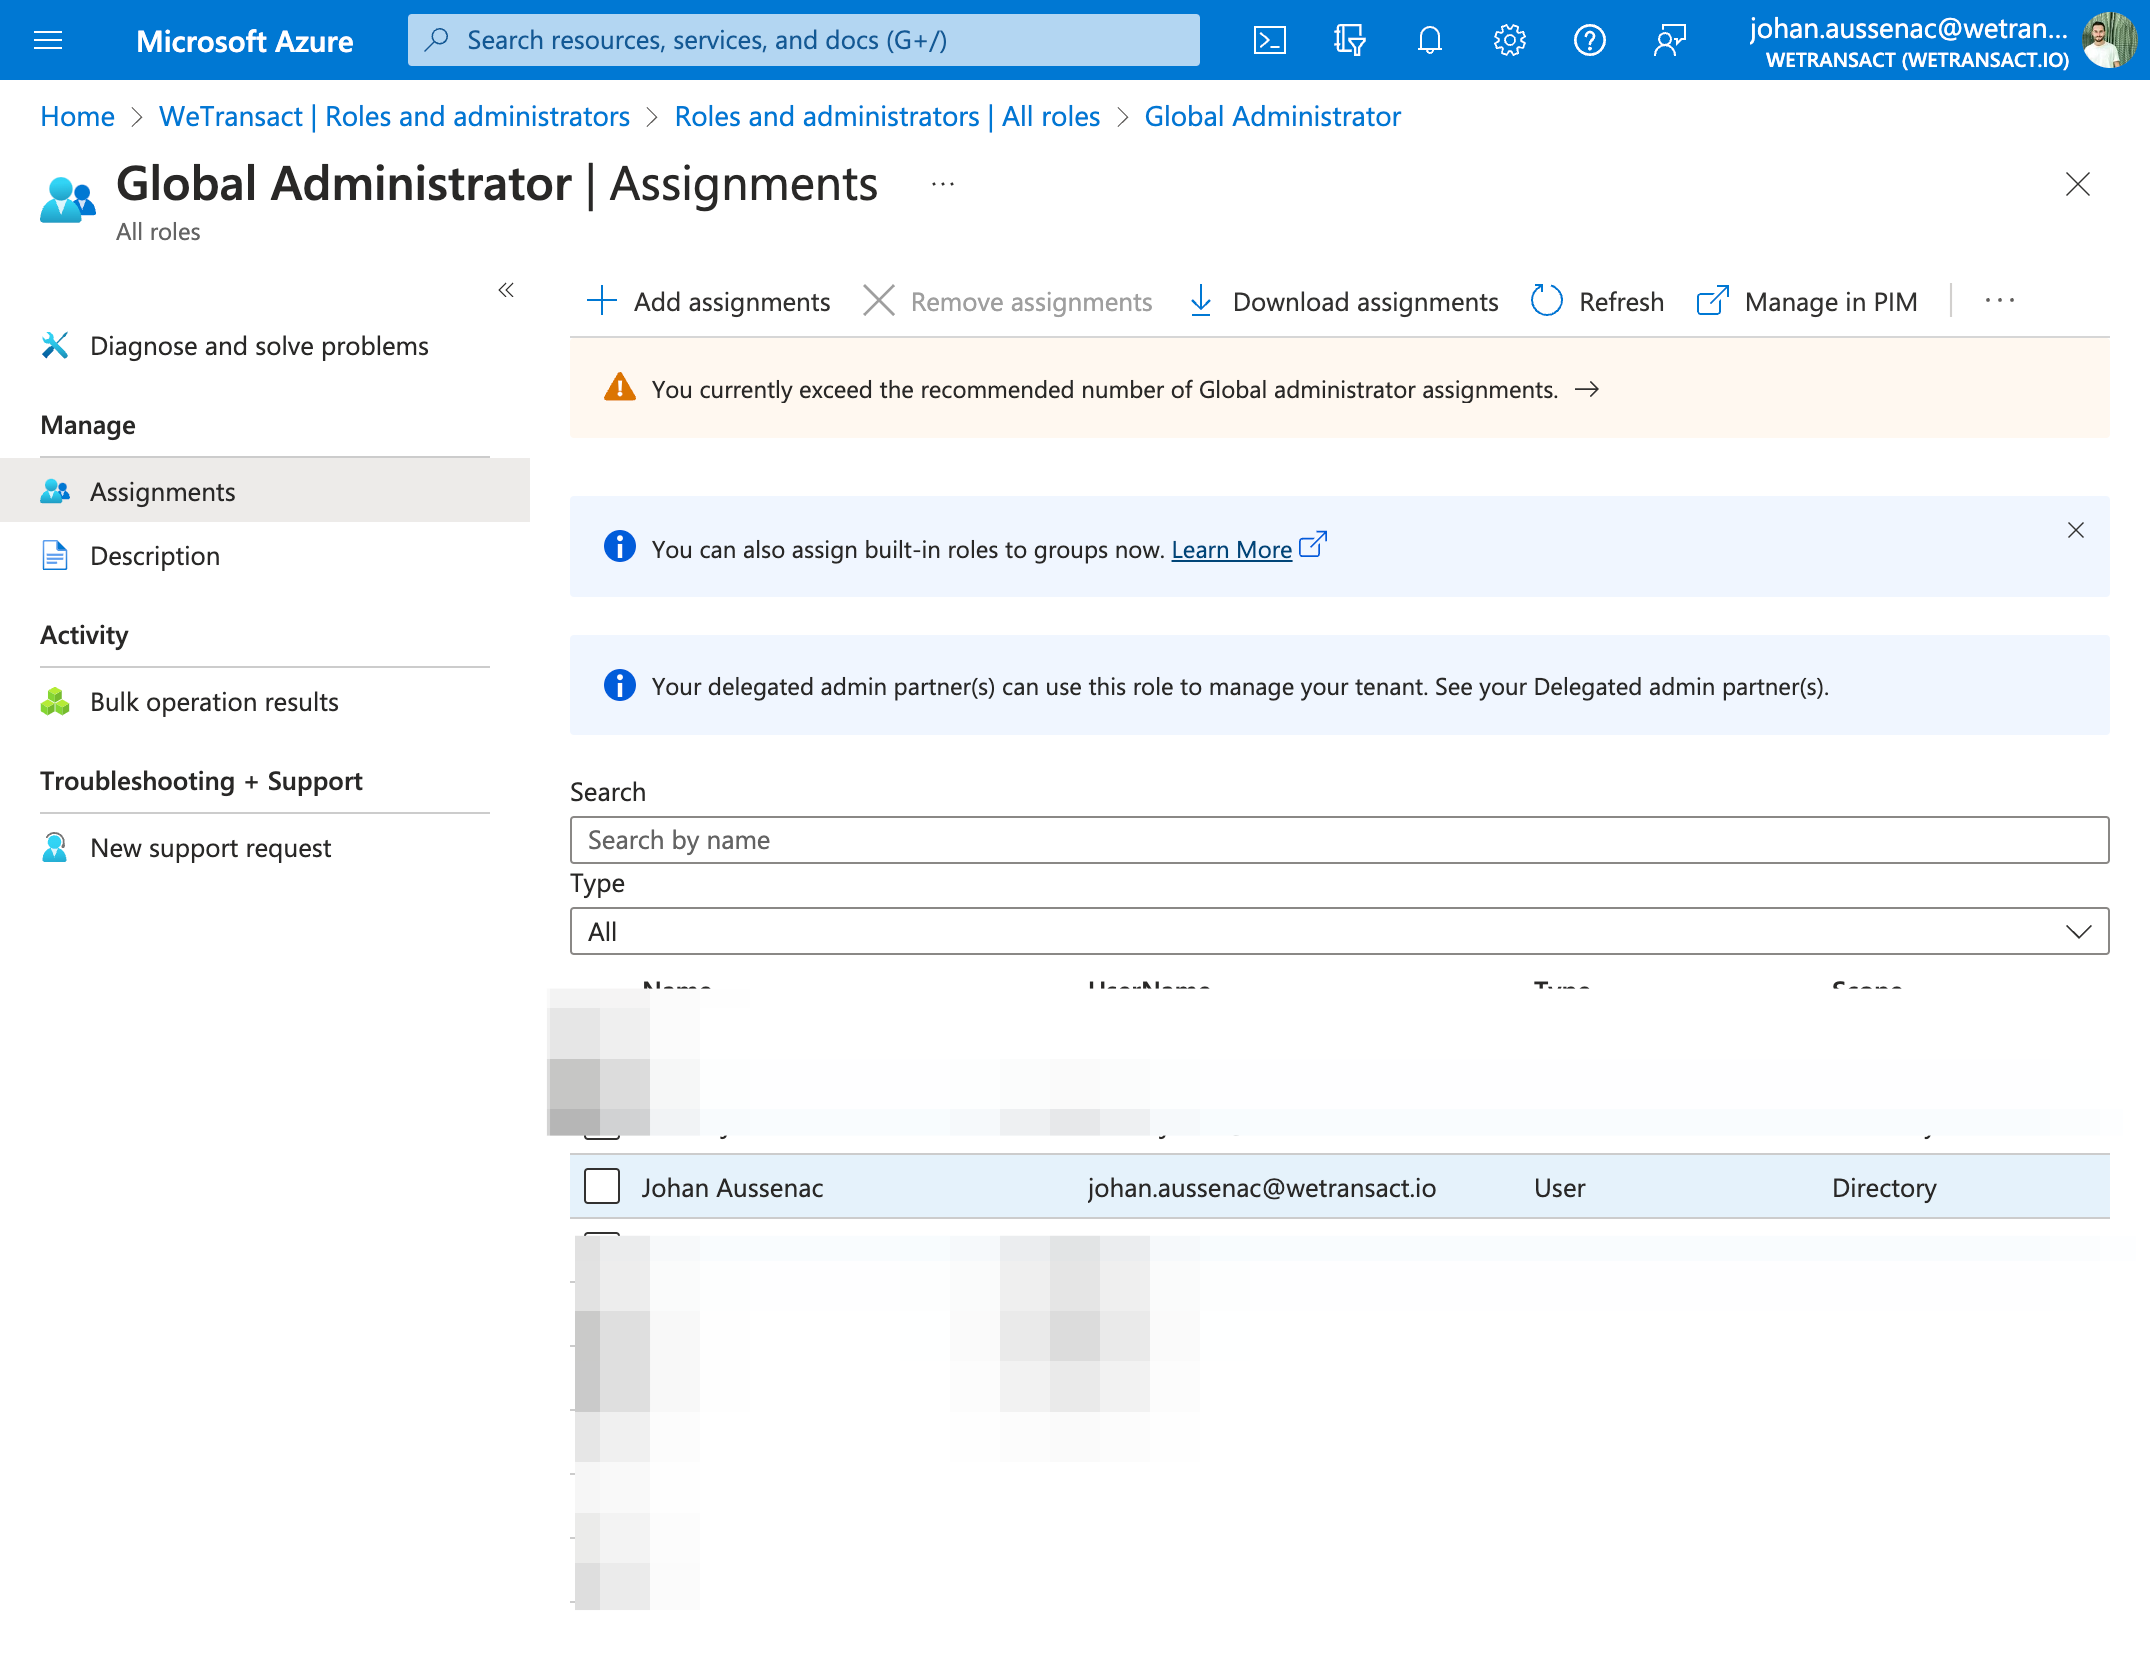This screenshot has height=1664, width=2150.
Task: Open Manage in PIM
Action: [1807, 301]
